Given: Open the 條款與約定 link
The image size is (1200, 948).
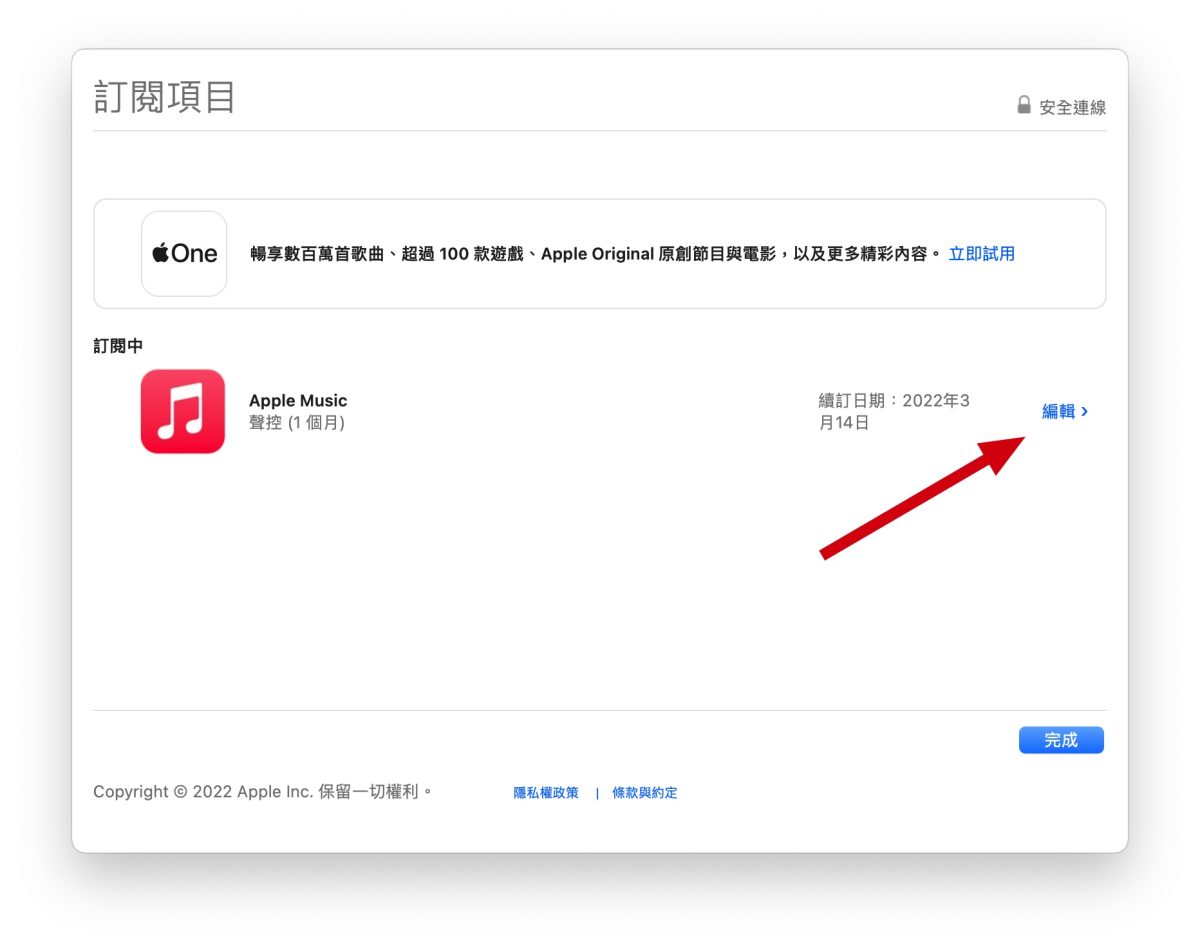Looking at the screenshot, I should [x=645, y=793].
